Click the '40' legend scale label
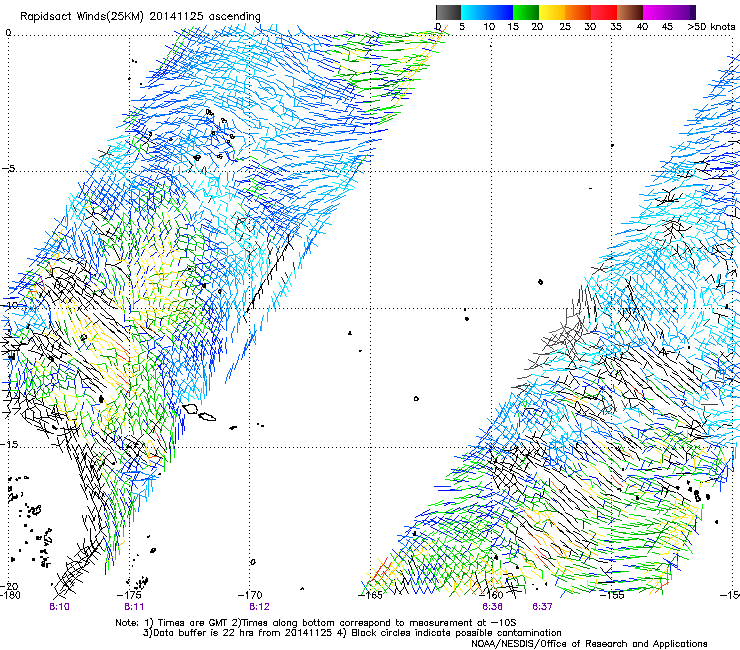Image resolution: width=740 pixels, height=650 pixels. [642, 27]
